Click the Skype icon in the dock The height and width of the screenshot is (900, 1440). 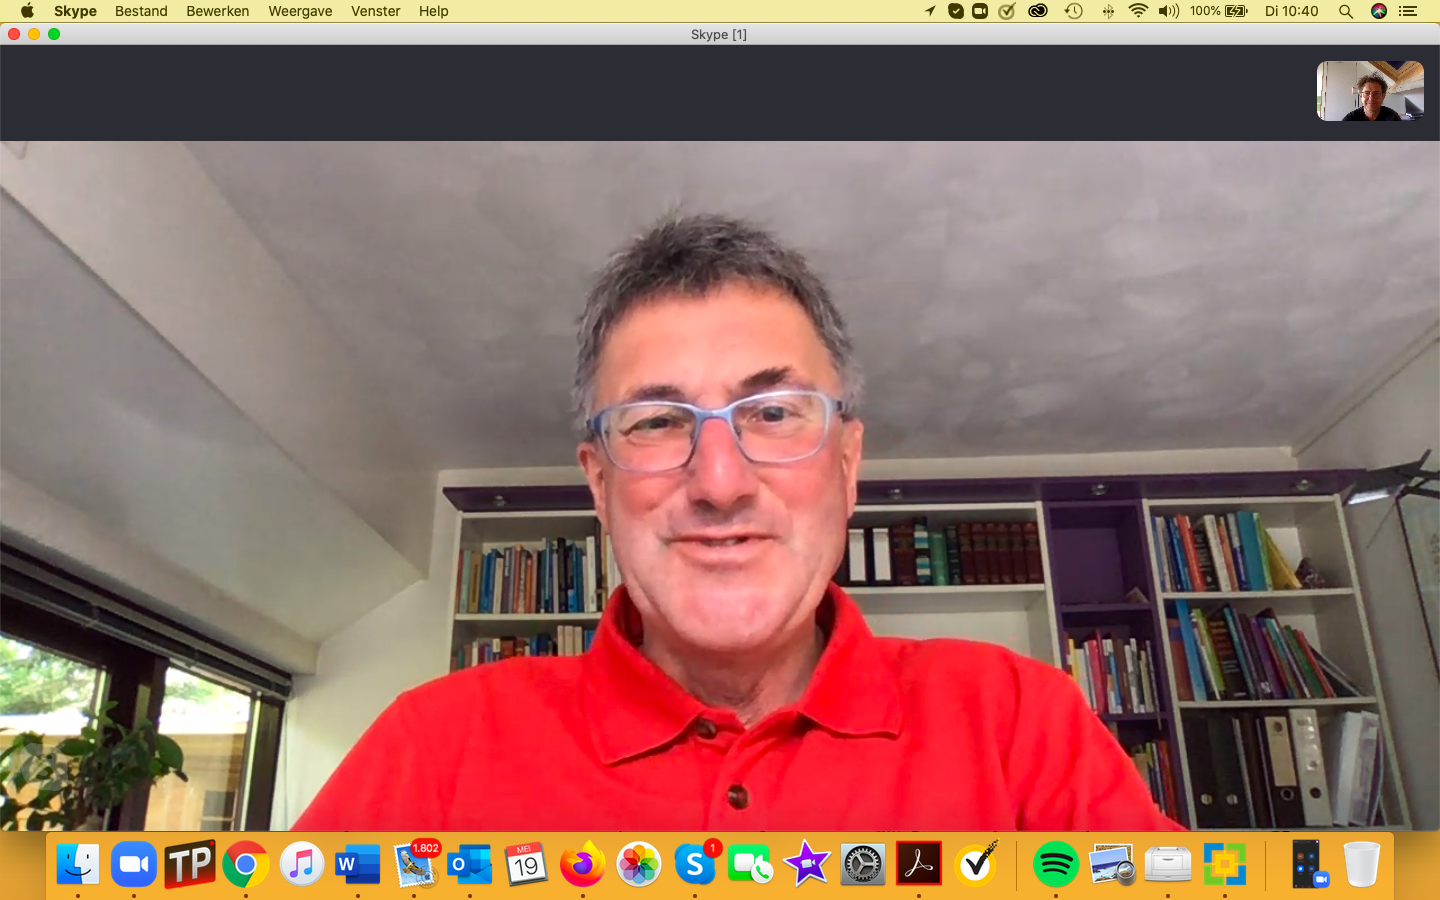click(x=695, y=864)
